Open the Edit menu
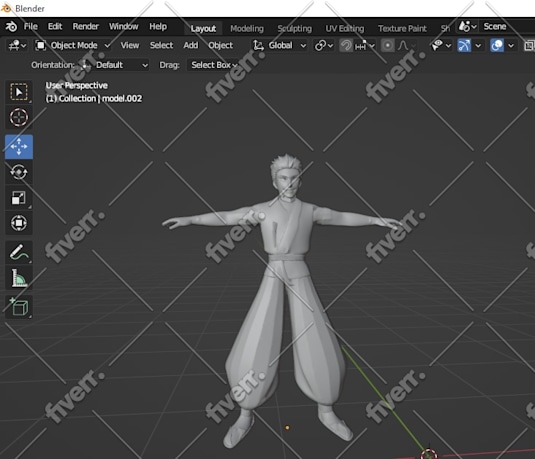The height and width of the screenshot is (459, 535). pyautogui.click(x=55, y=26)
